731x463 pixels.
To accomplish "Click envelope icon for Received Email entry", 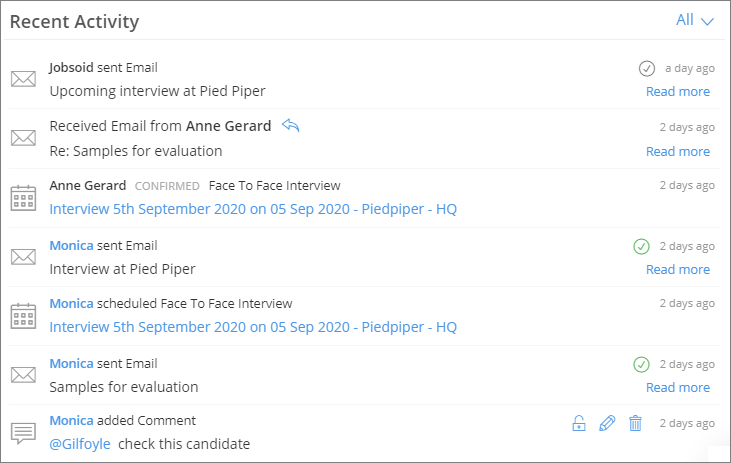I will pos(23,138).
